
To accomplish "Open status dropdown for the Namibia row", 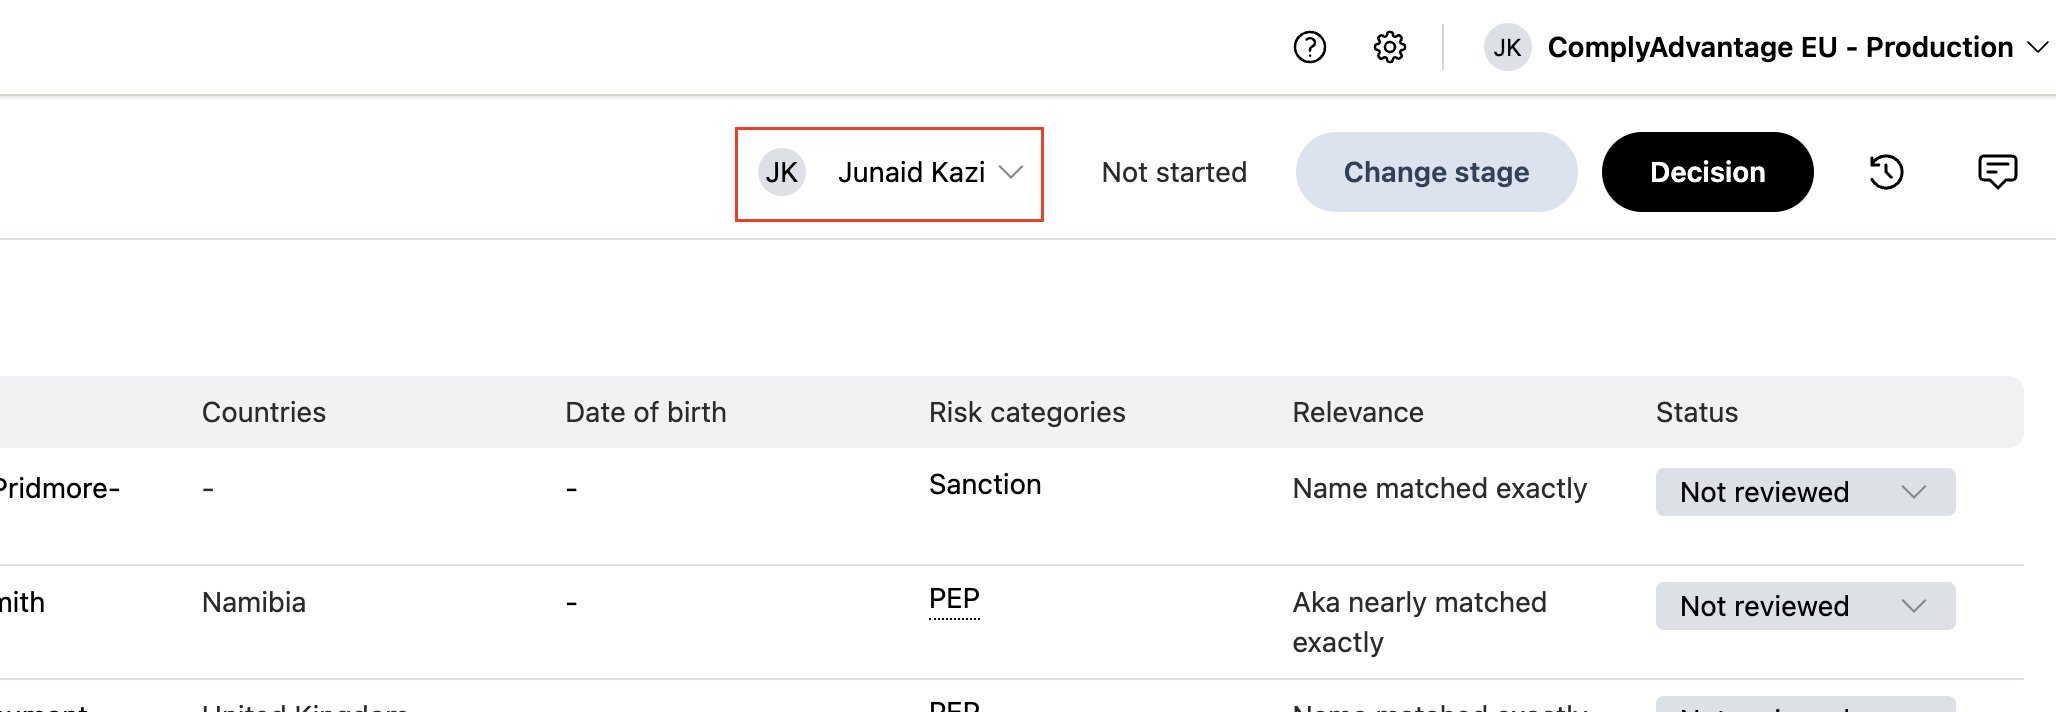I will 1805,606.
